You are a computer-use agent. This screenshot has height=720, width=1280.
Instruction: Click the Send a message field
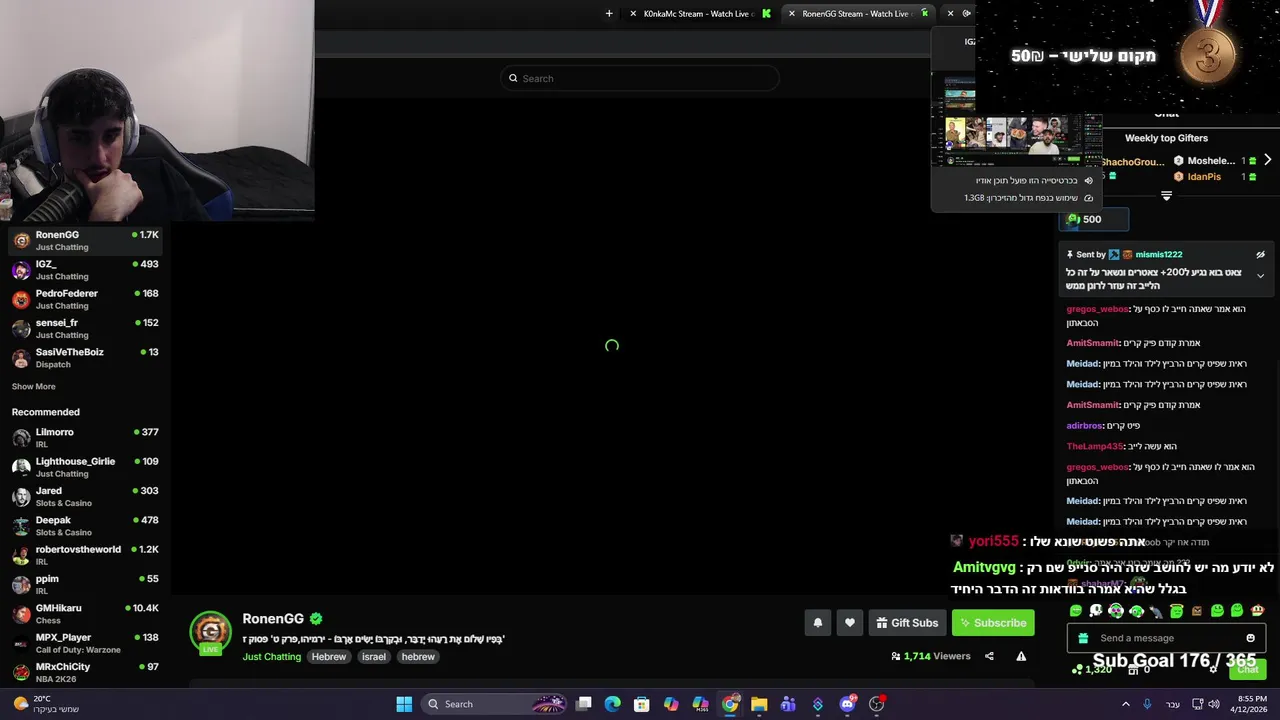[1166, 638]
